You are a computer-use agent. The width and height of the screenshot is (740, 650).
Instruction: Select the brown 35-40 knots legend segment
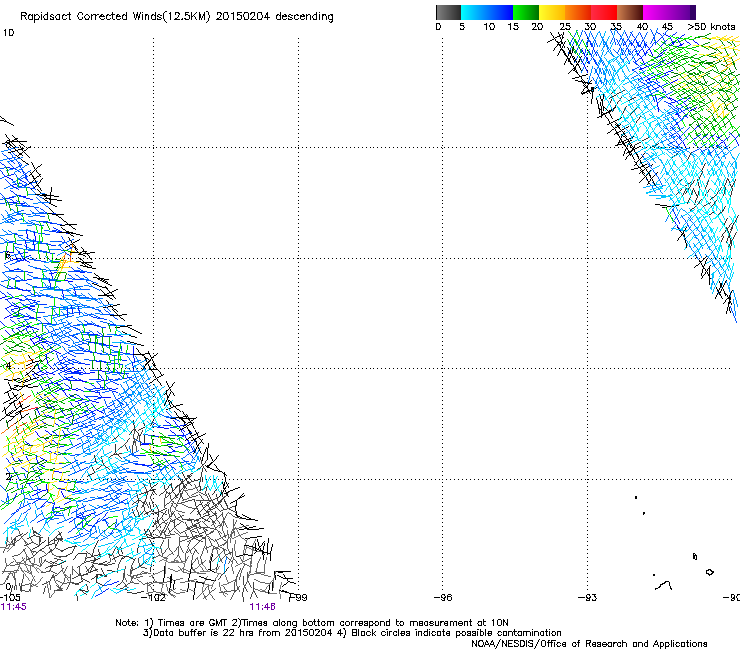tap(630, 12)
